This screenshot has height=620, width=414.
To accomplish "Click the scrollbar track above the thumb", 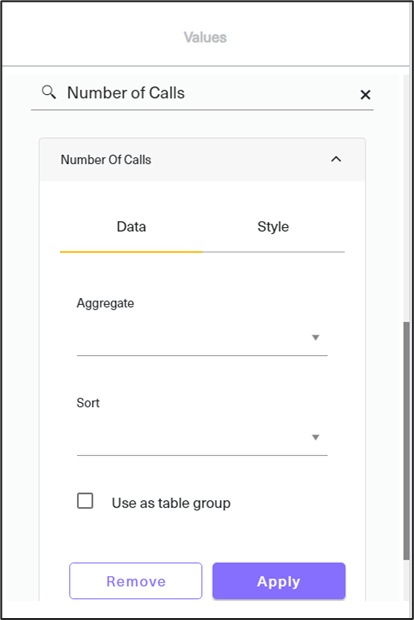I will pyautogui.click(x=406, y=198).
